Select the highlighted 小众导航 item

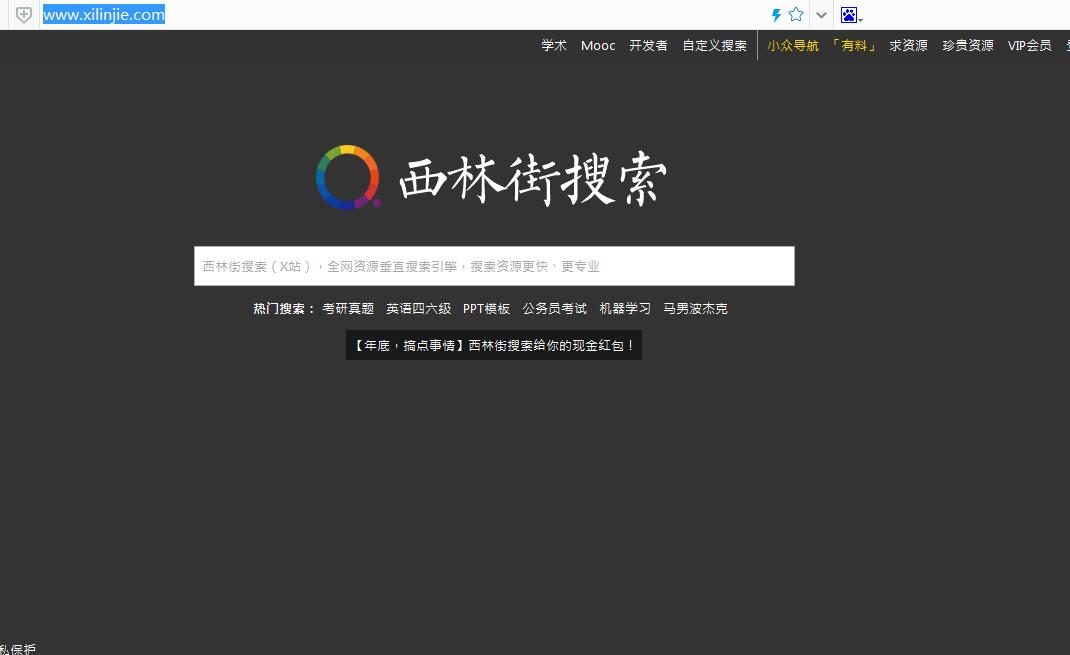[793, 45]
